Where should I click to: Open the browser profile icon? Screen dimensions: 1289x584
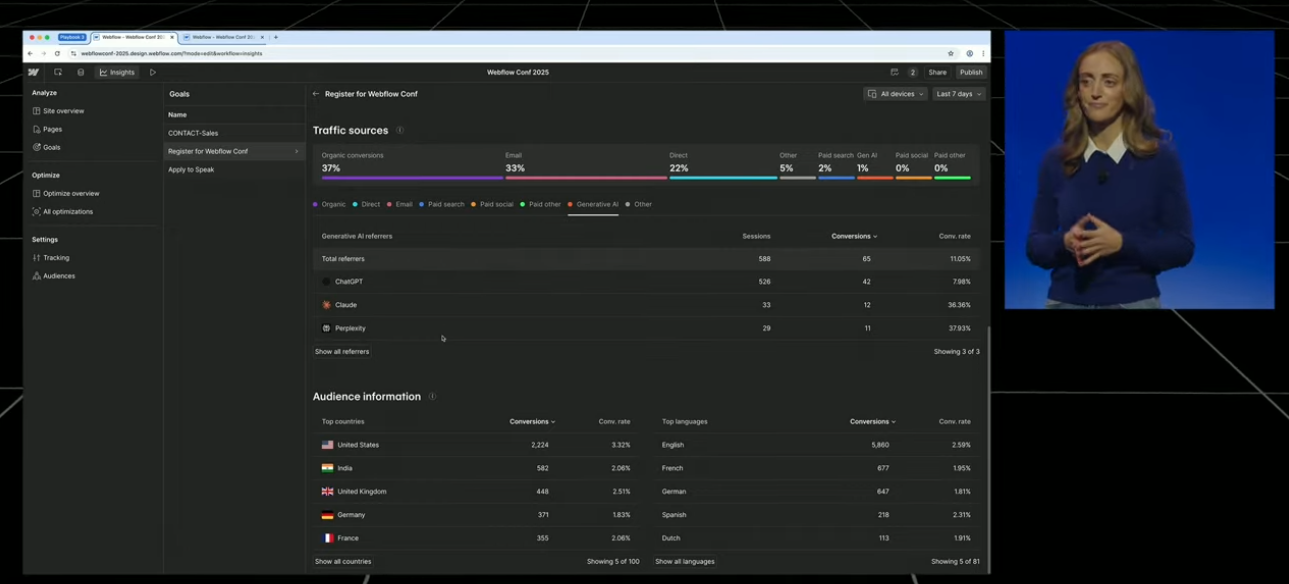[x=969, y=53]
